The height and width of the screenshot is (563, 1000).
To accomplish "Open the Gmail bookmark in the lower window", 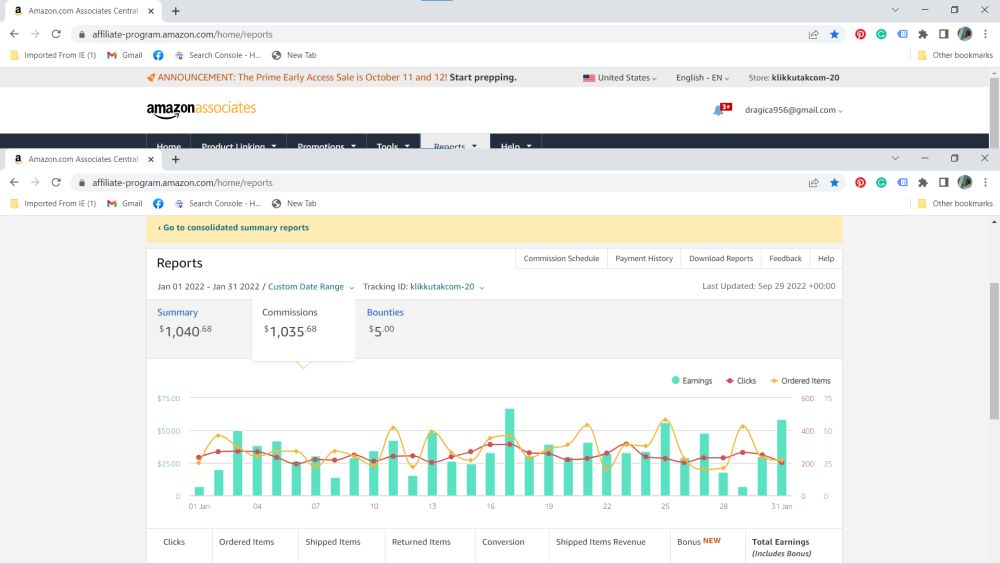I will (x=124, y=203).
